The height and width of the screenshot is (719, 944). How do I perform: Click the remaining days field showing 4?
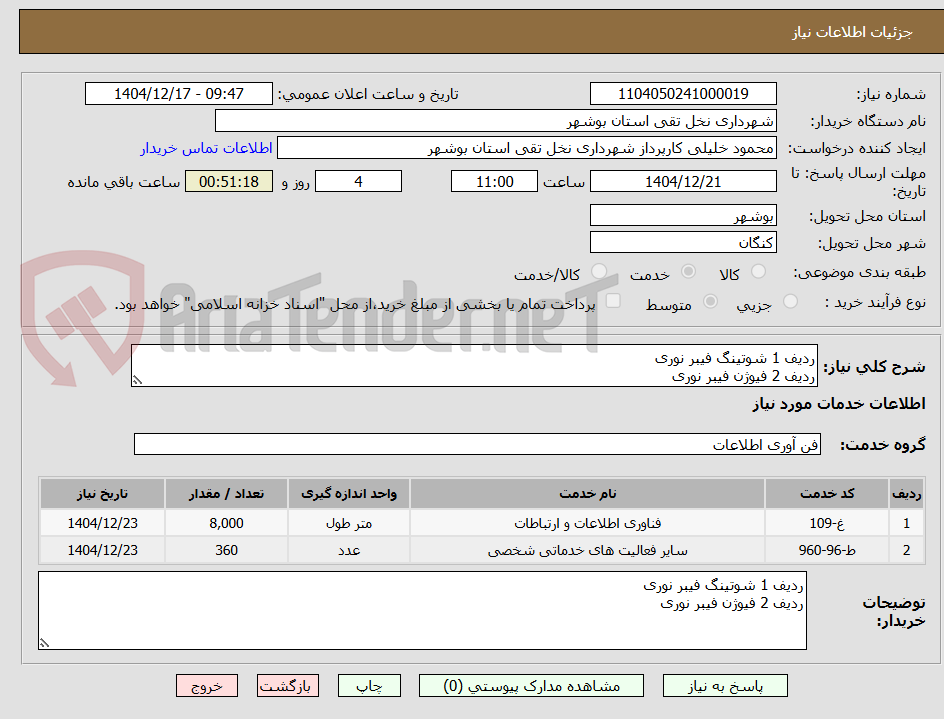point(358,181)
